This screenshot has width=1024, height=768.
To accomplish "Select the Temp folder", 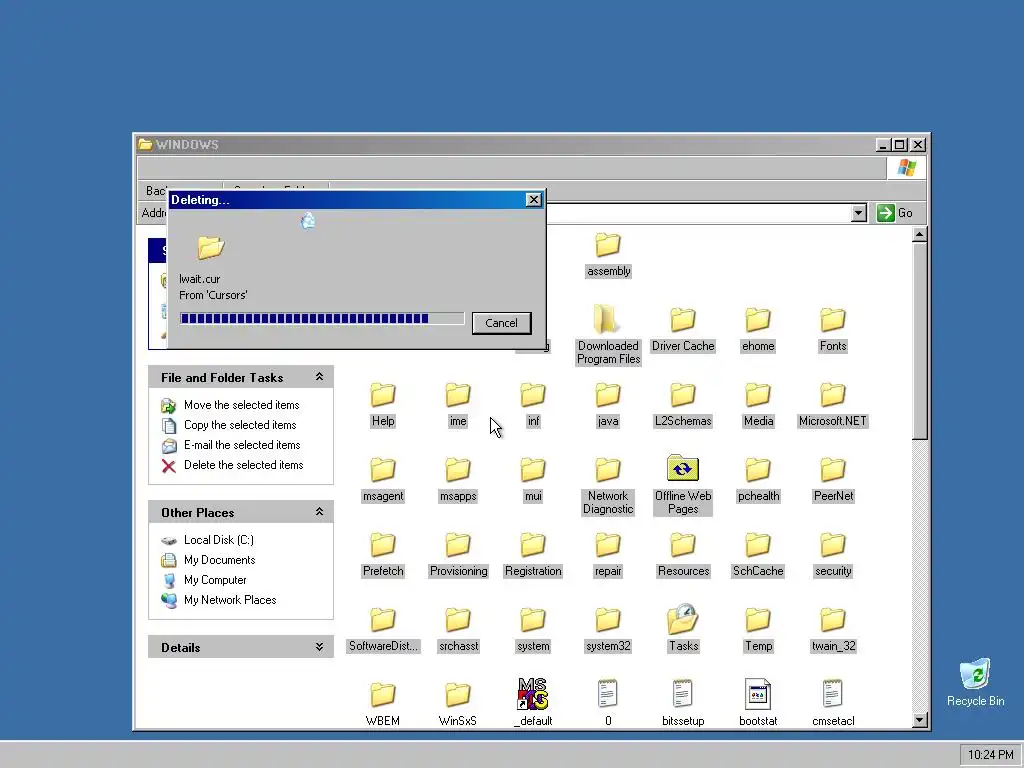I will point(758,630).
